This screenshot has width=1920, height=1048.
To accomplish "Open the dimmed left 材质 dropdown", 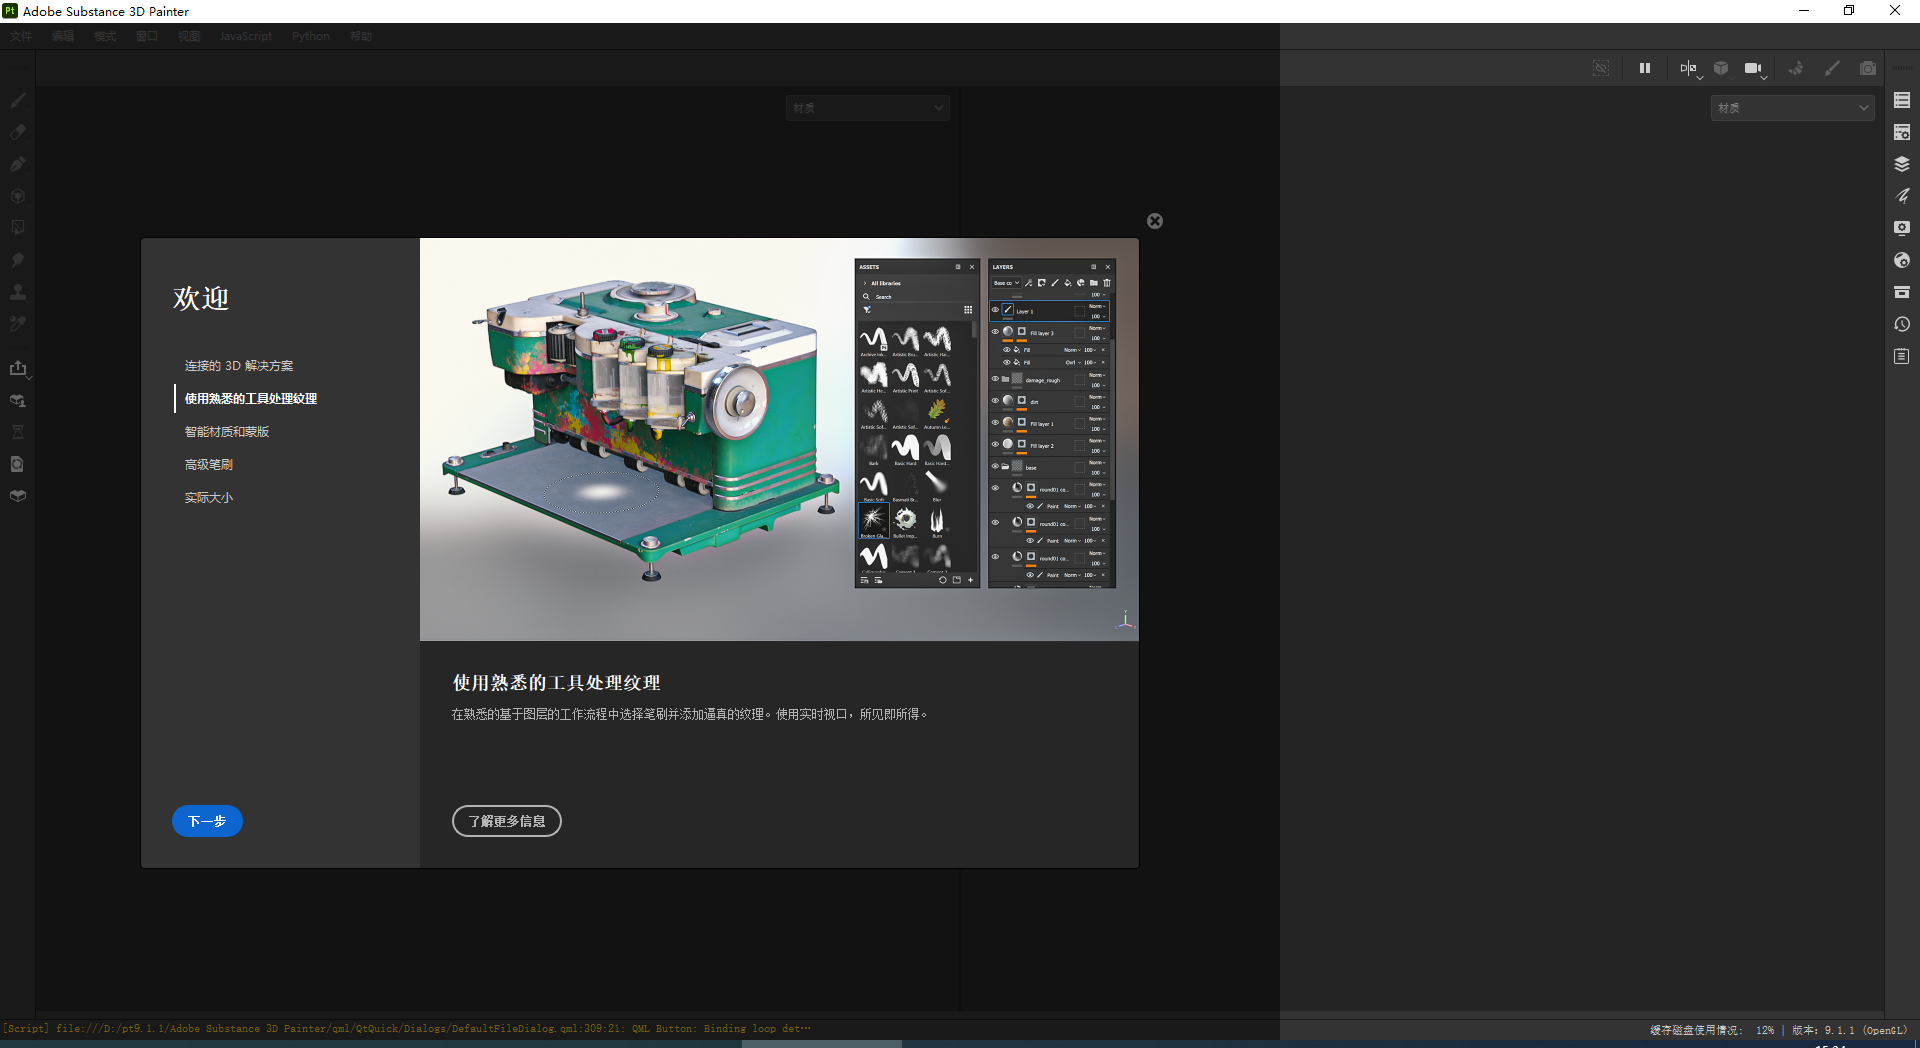I will (x=867, y=108).
